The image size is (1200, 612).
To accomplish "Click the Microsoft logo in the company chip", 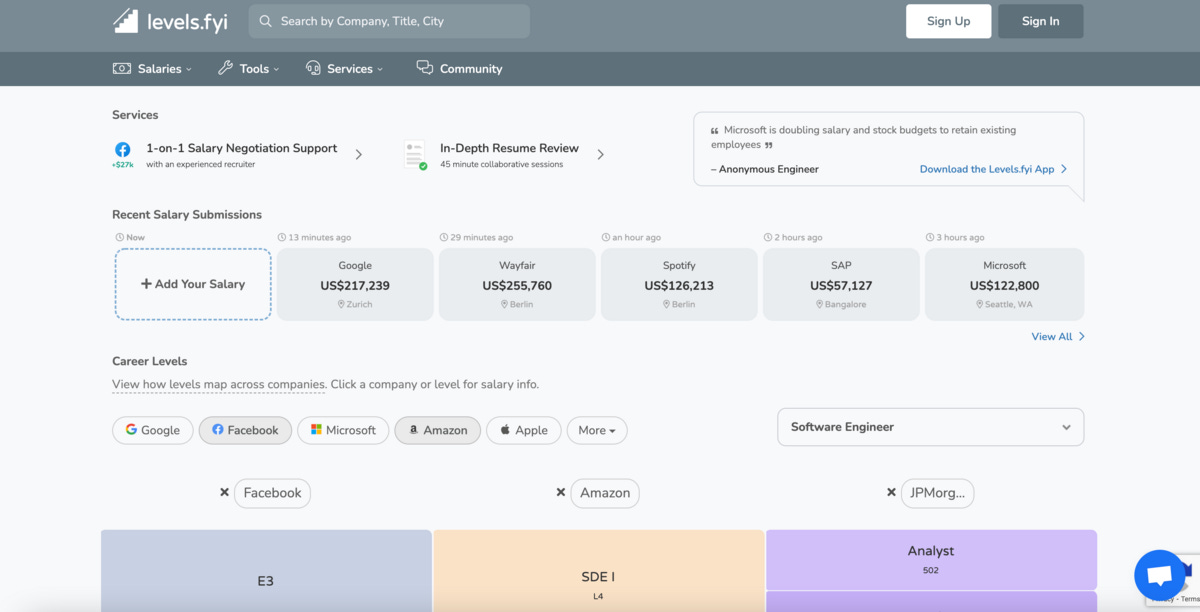I will (x=316, y=430).
